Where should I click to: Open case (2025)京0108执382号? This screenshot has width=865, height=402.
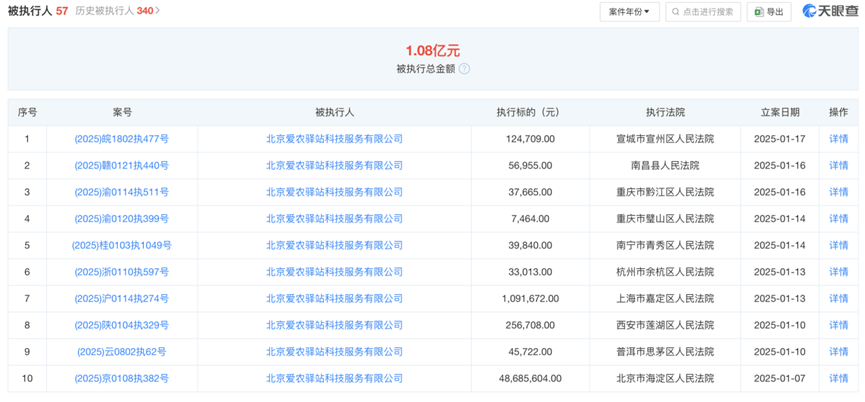tap(121, 378)
